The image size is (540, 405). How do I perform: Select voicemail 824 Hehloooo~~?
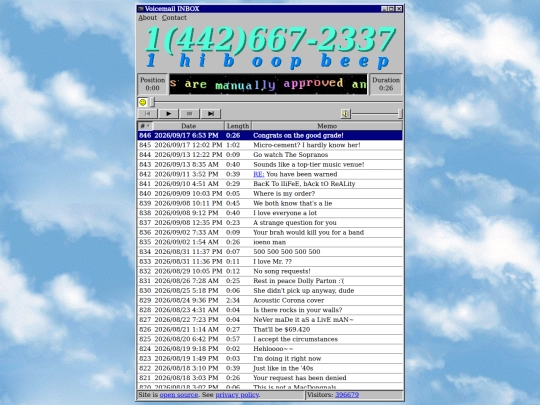pos(270,349)
